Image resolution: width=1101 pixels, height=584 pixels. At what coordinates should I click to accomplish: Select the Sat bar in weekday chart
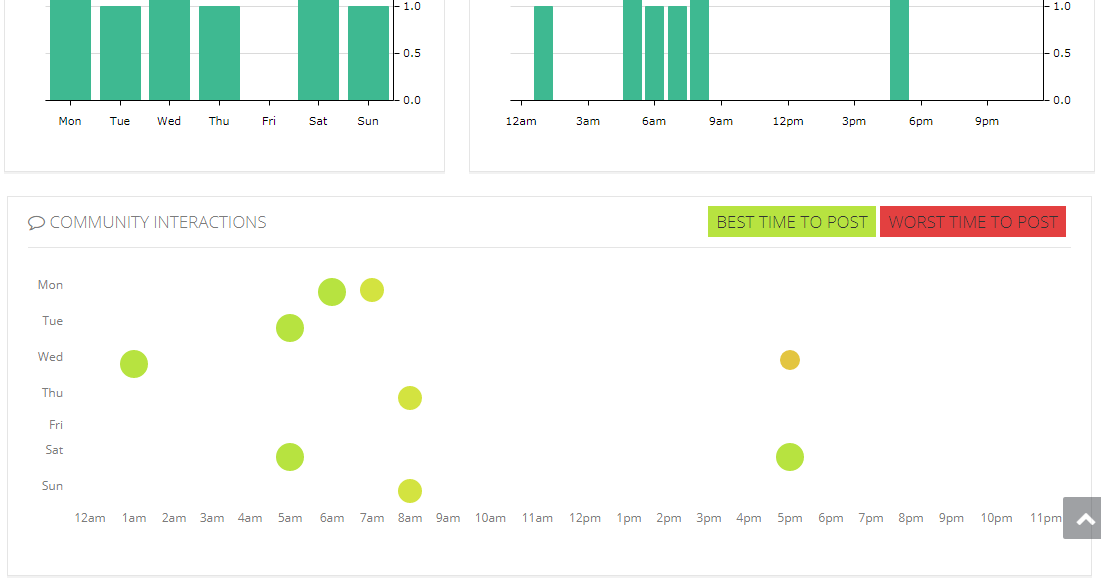[x=318, y=50]
